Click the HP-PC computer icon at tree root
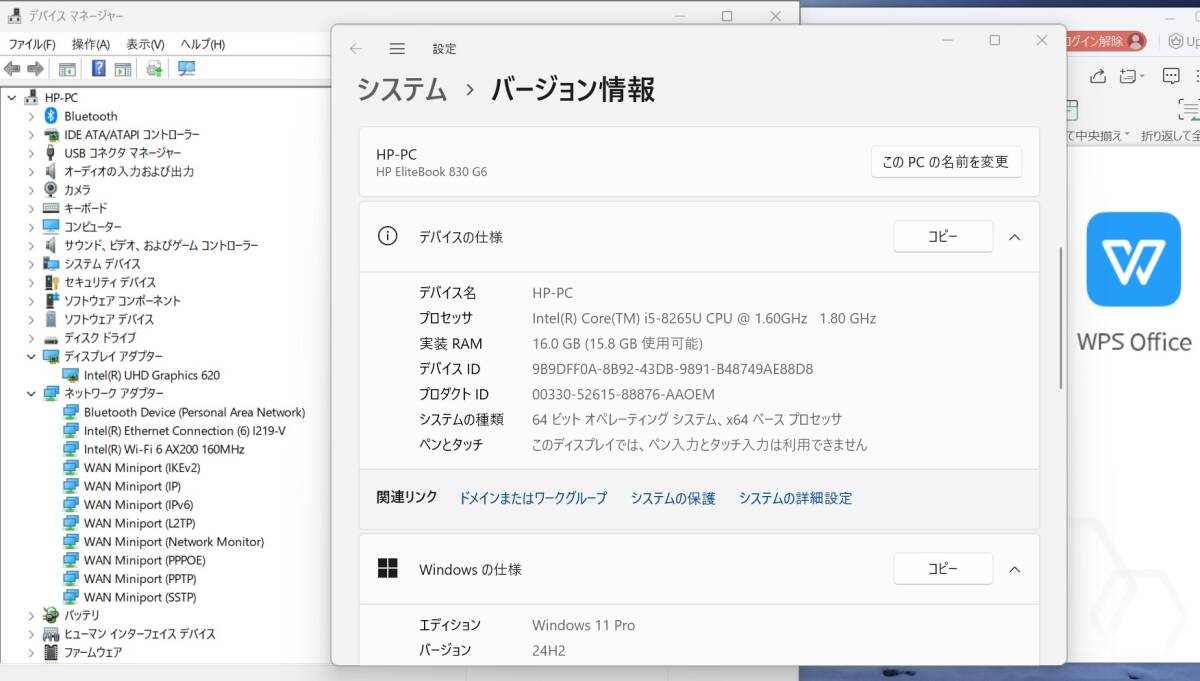 tap(31, 97)
